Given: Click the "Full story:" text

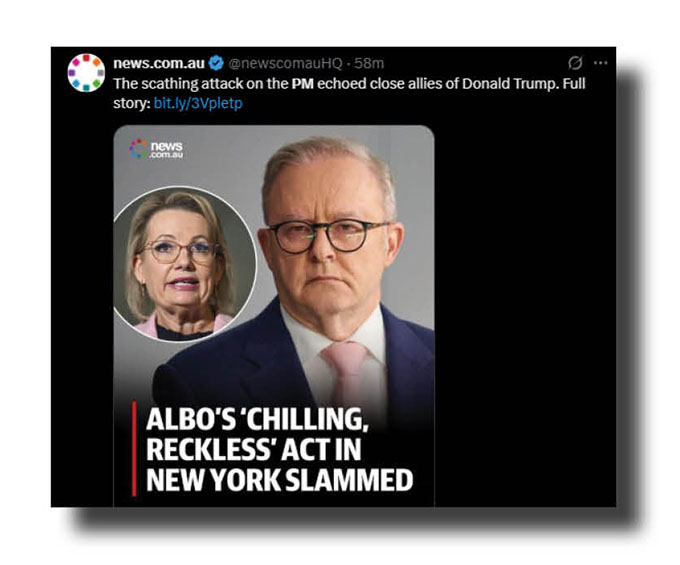Looking at the screenshot, I should tap(349, 93).
